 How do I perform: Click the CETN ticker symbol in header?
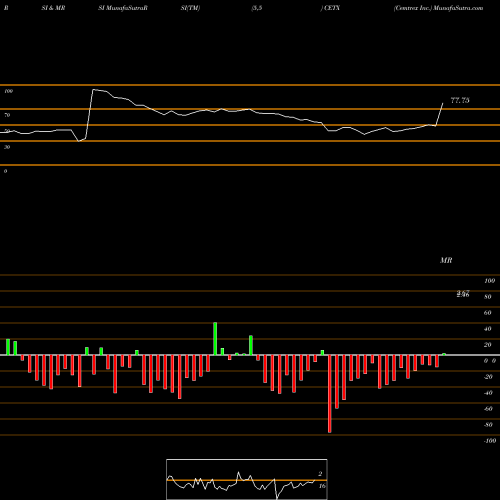(332, 8)
